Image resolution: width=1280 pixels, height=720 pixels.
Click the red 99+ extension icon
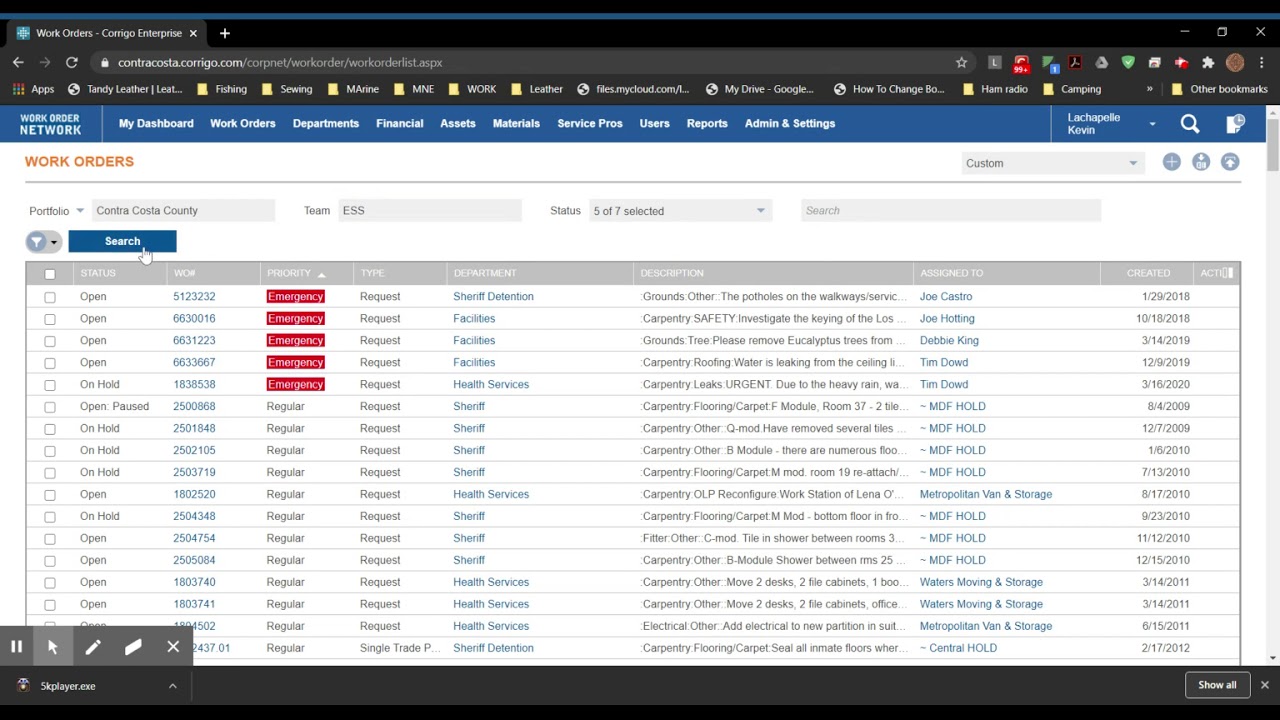click(1021, 63)
